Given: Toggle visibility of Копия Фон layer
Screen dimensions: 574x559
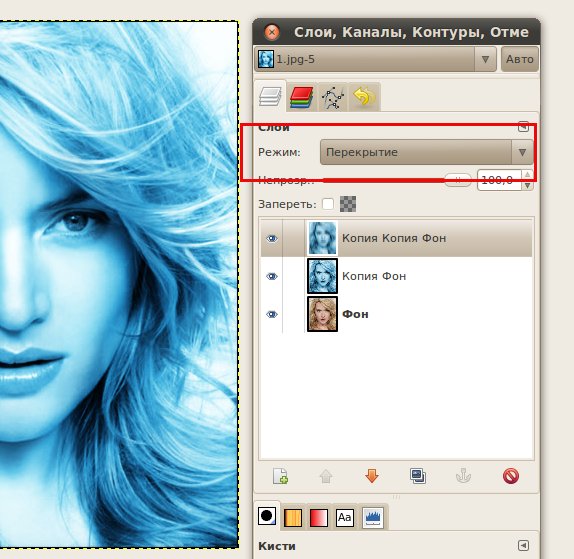Looking at the screenshot, I should pos(272,276).
